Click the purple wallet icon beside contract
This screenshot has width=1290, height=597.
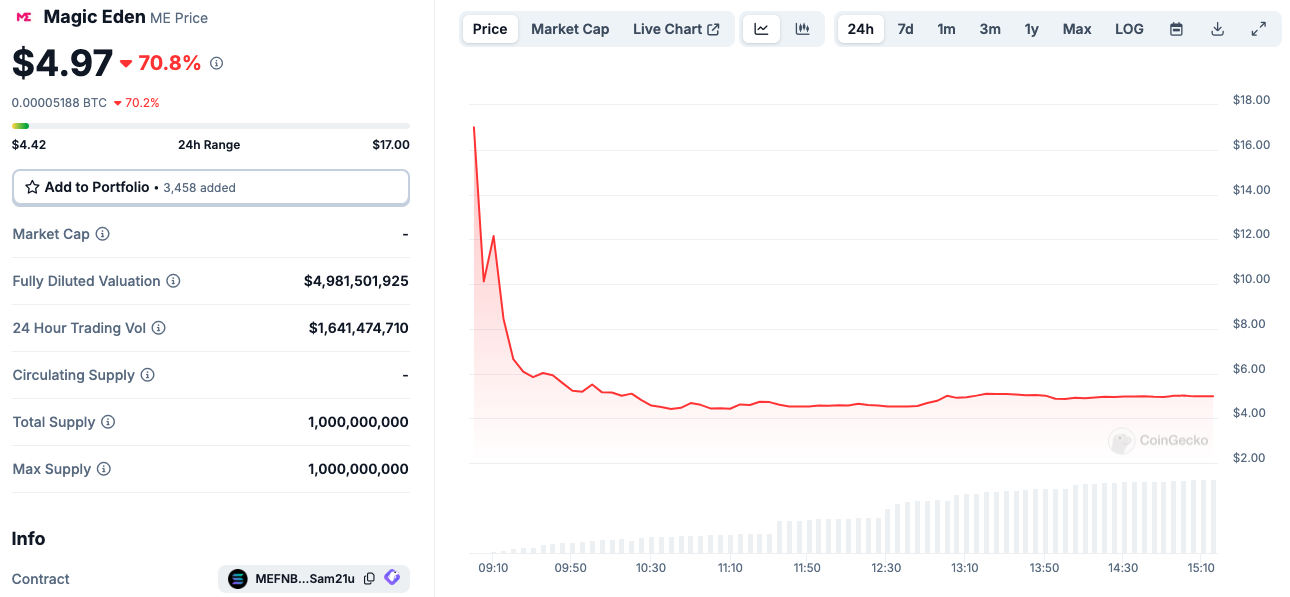[392, 578]
